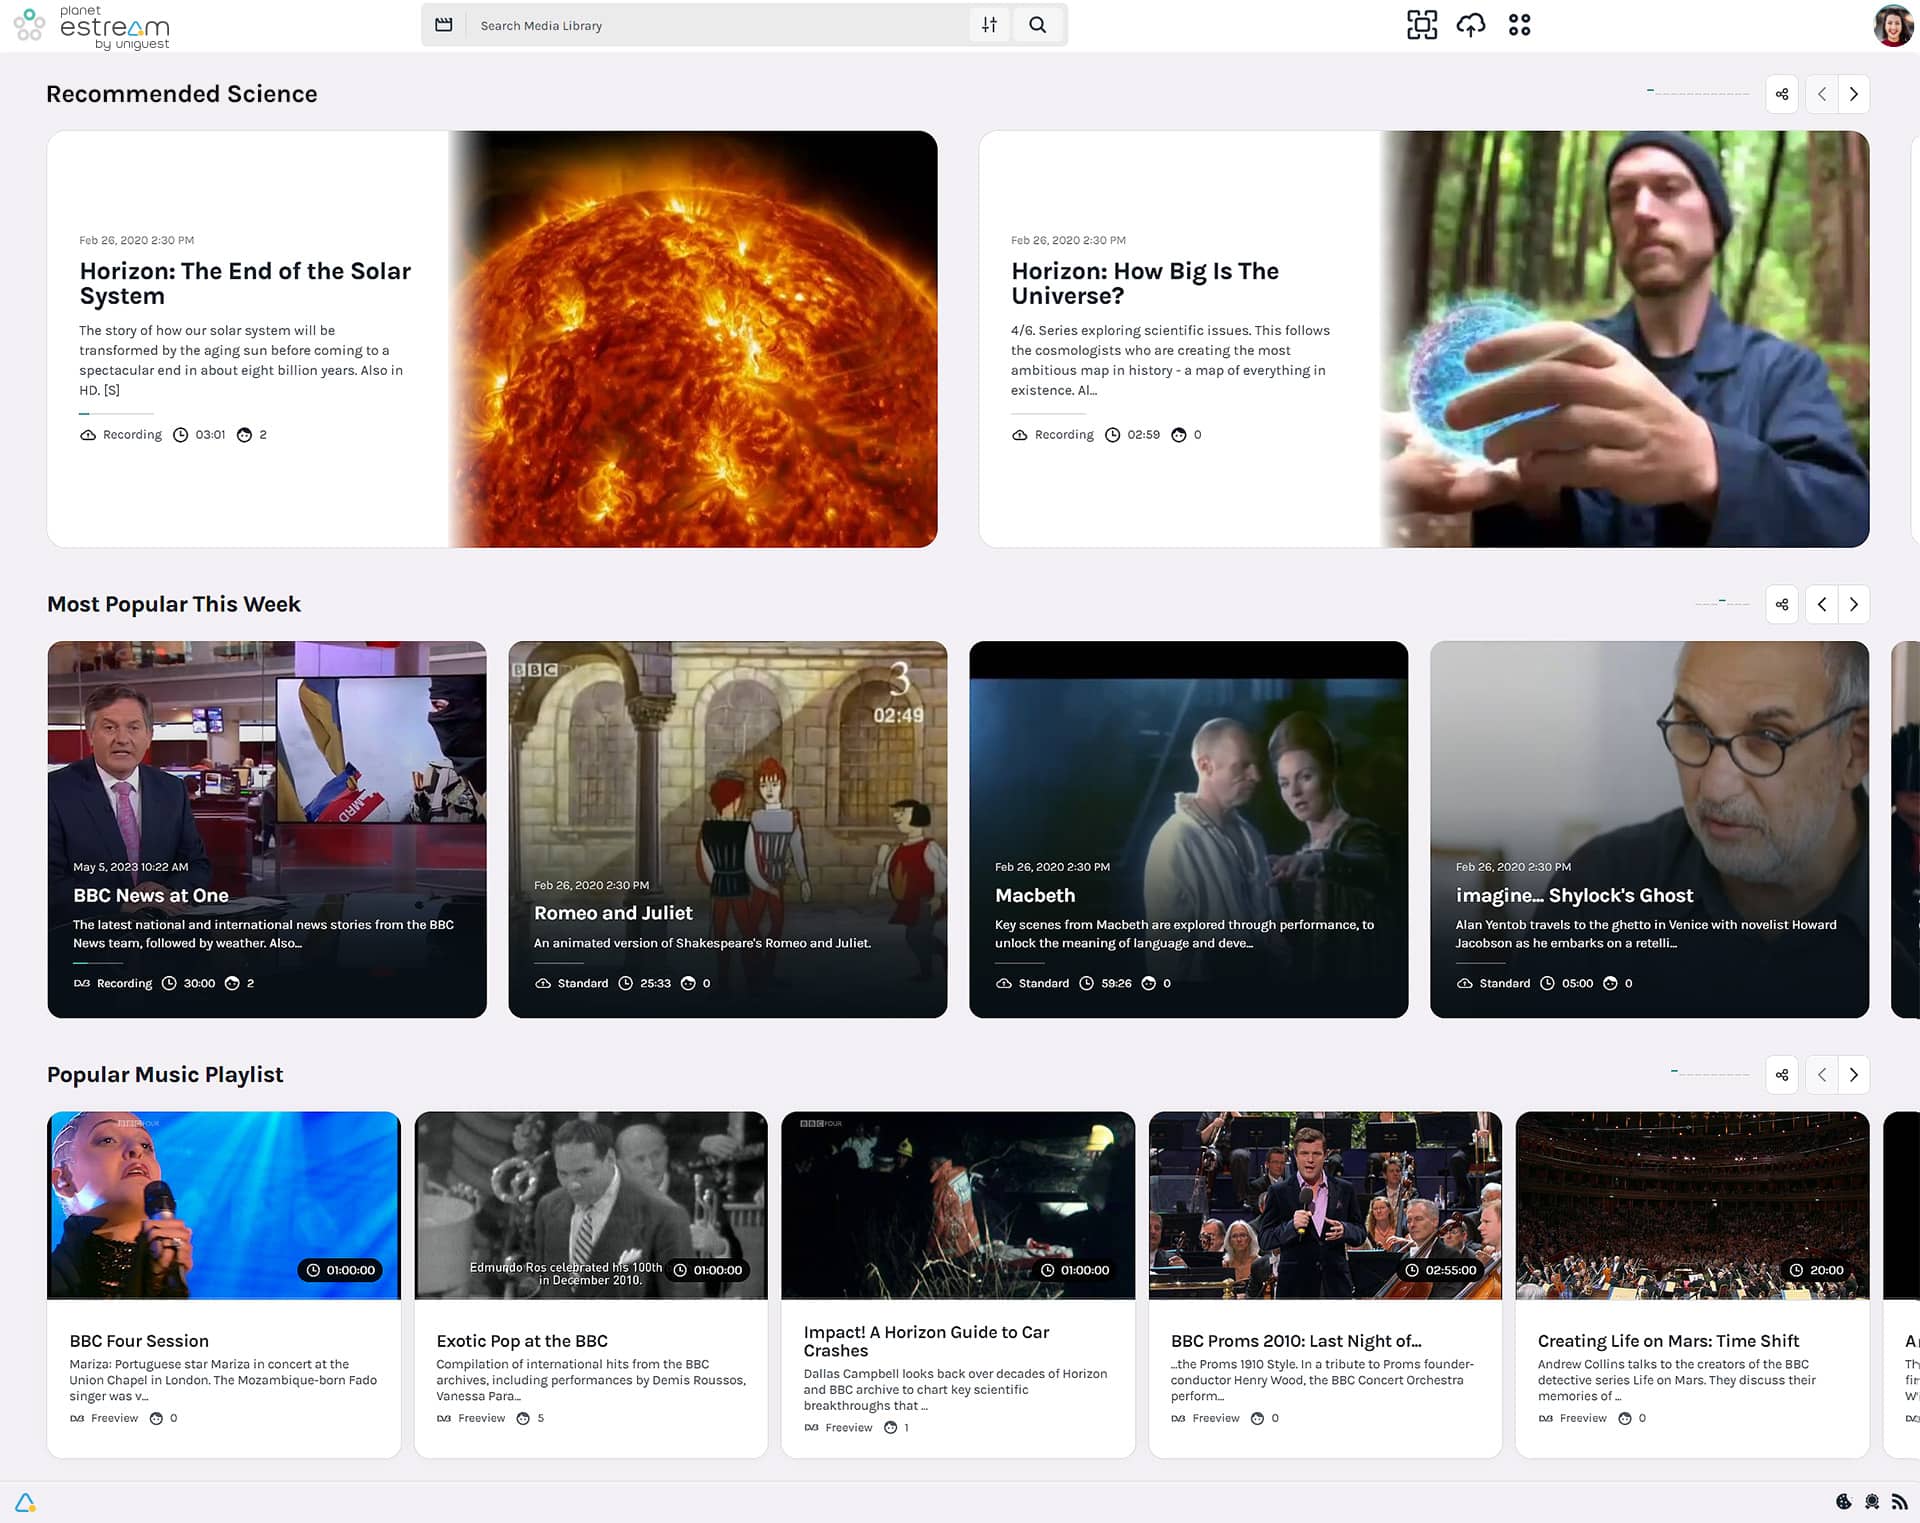This screenshot has height=1523, width=1920.
Task: Open the media category icon in search bar
Action: [444, 25]
